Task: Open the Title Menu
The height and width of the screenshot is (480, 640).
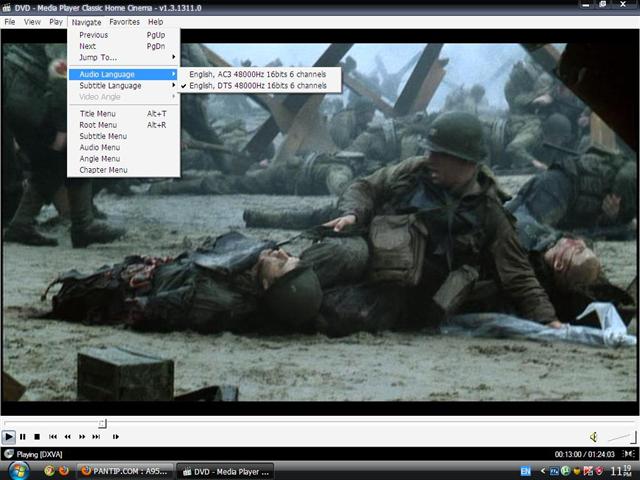Action: [124, 113]
